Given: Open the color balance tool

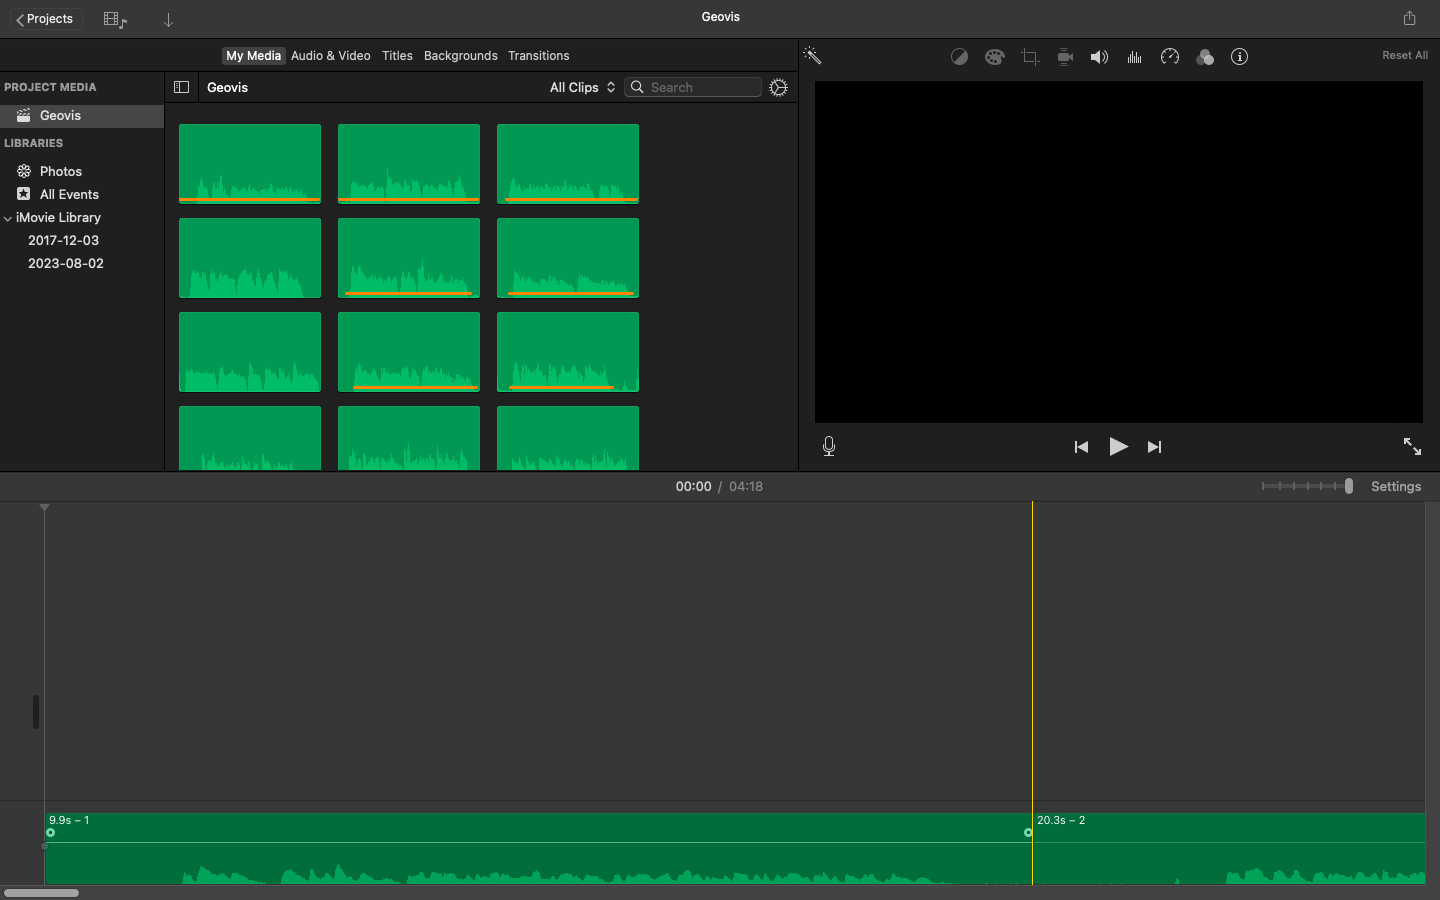Looking at the screenshot, I should click(x=959, y=57).
